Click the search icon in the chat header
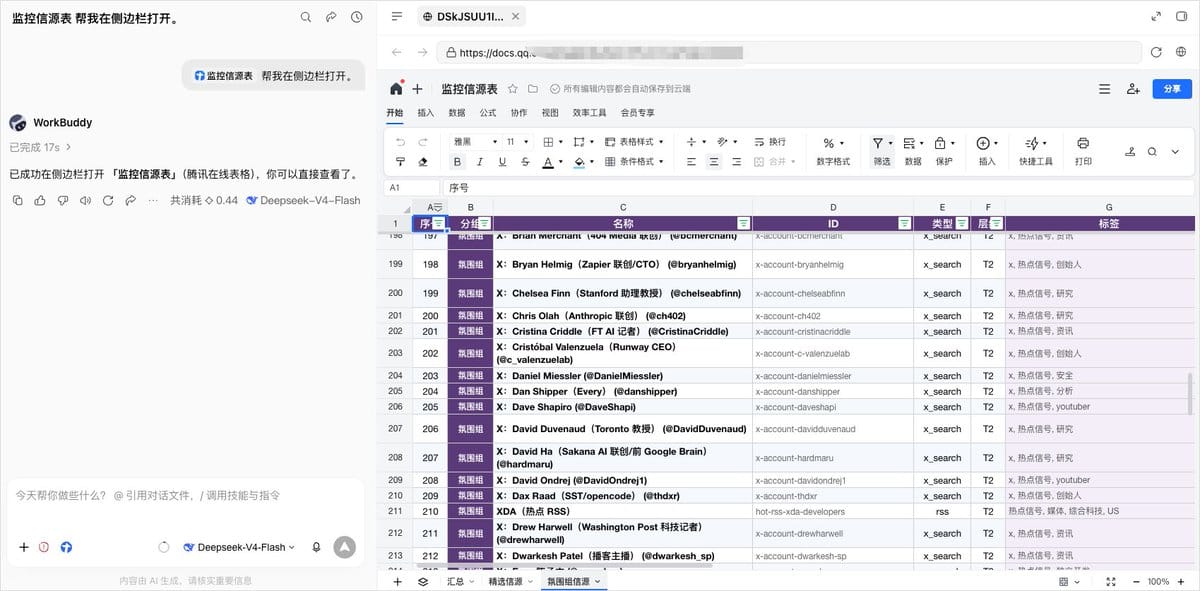This screenshot has height=591, width=1200. pyautogui.click(x=306, y=17)
